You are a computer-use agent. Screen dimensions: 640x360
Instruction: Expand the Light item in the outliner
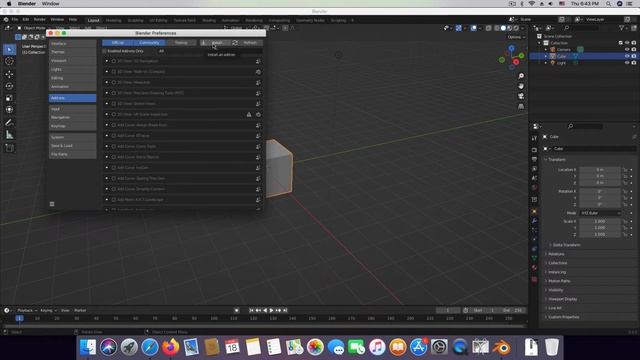[546, 63]
